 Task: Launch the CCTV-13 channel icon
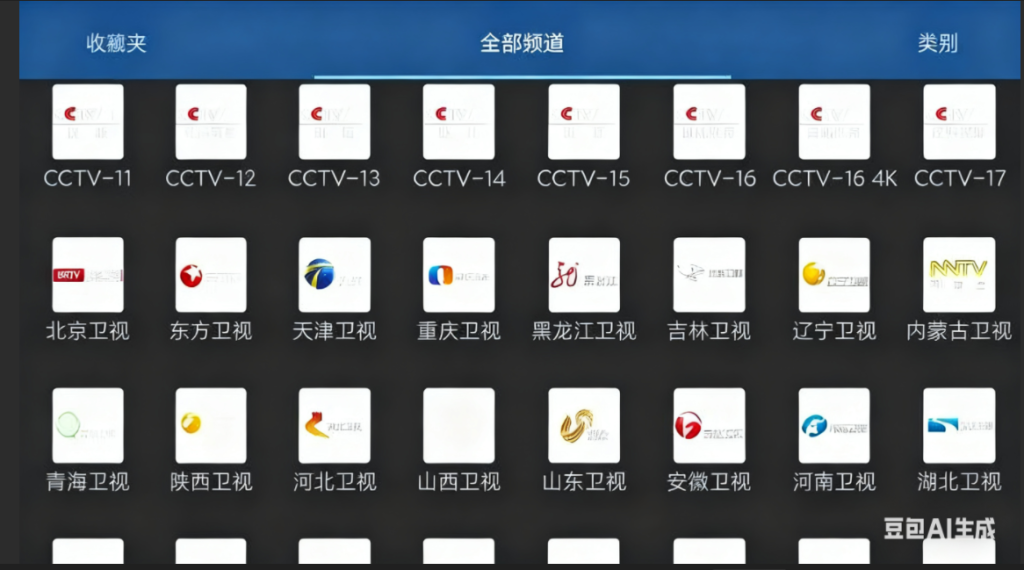[334, 121]
